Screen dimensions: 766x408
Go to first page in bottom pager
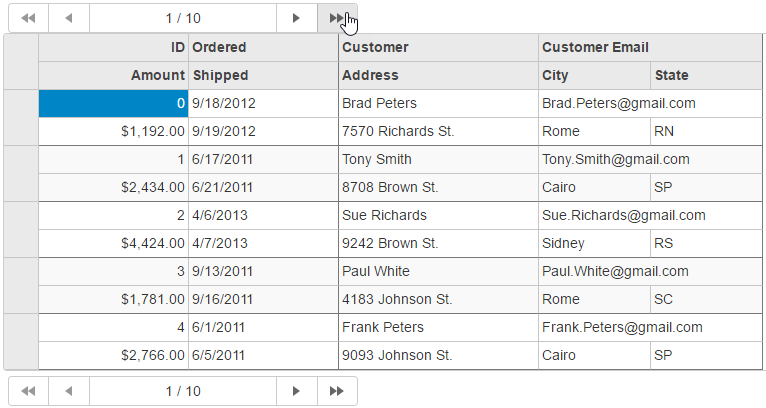[27, 391]
